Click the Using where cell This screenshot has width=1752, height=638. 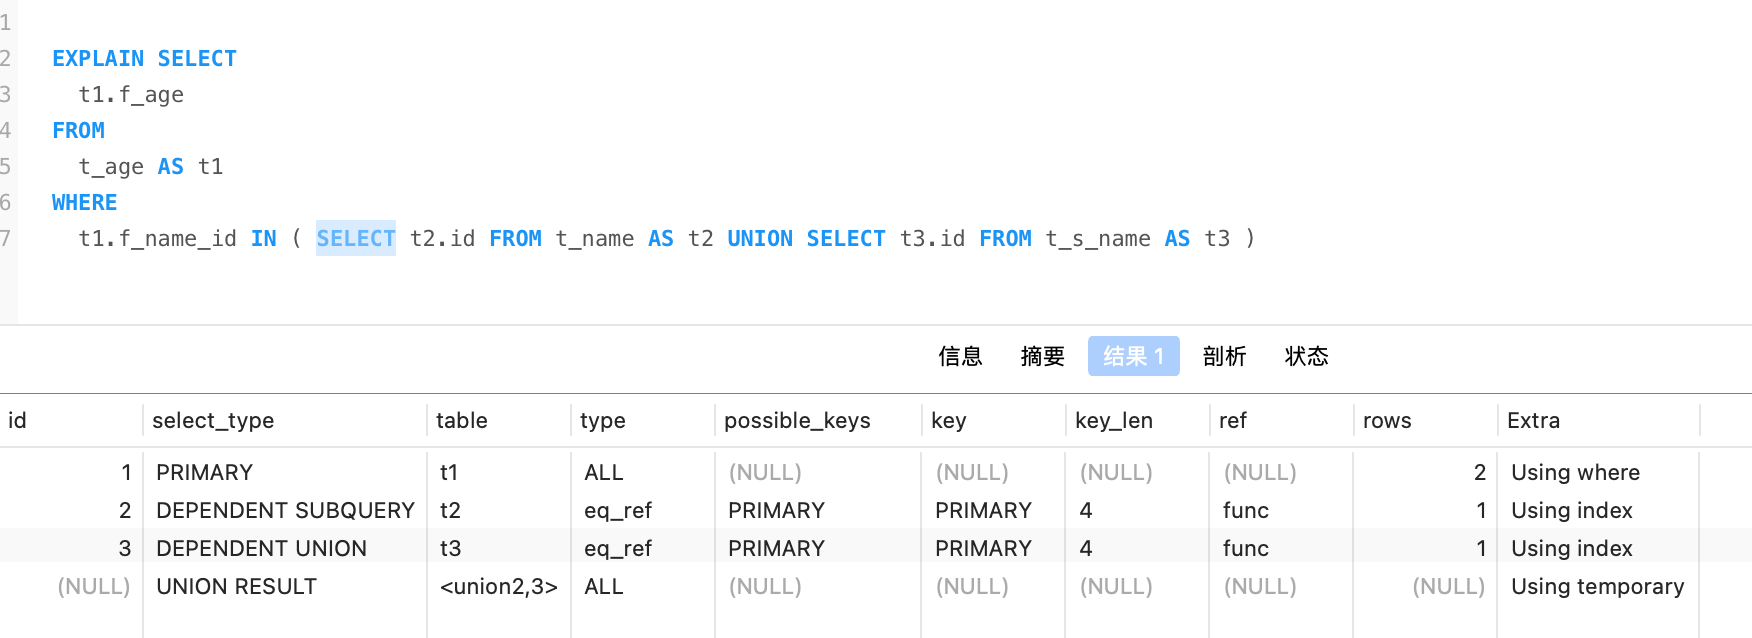tap(1575, 473)
